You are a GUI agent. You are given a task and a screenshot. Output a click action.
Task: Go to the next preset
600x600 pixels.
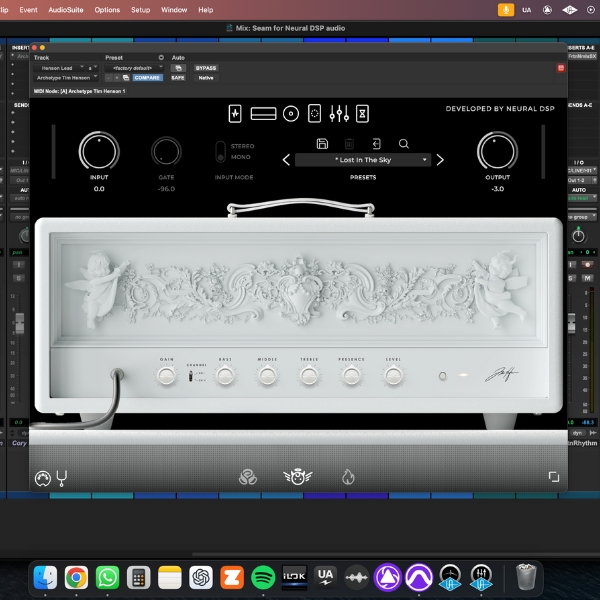(x=440, y=160)
